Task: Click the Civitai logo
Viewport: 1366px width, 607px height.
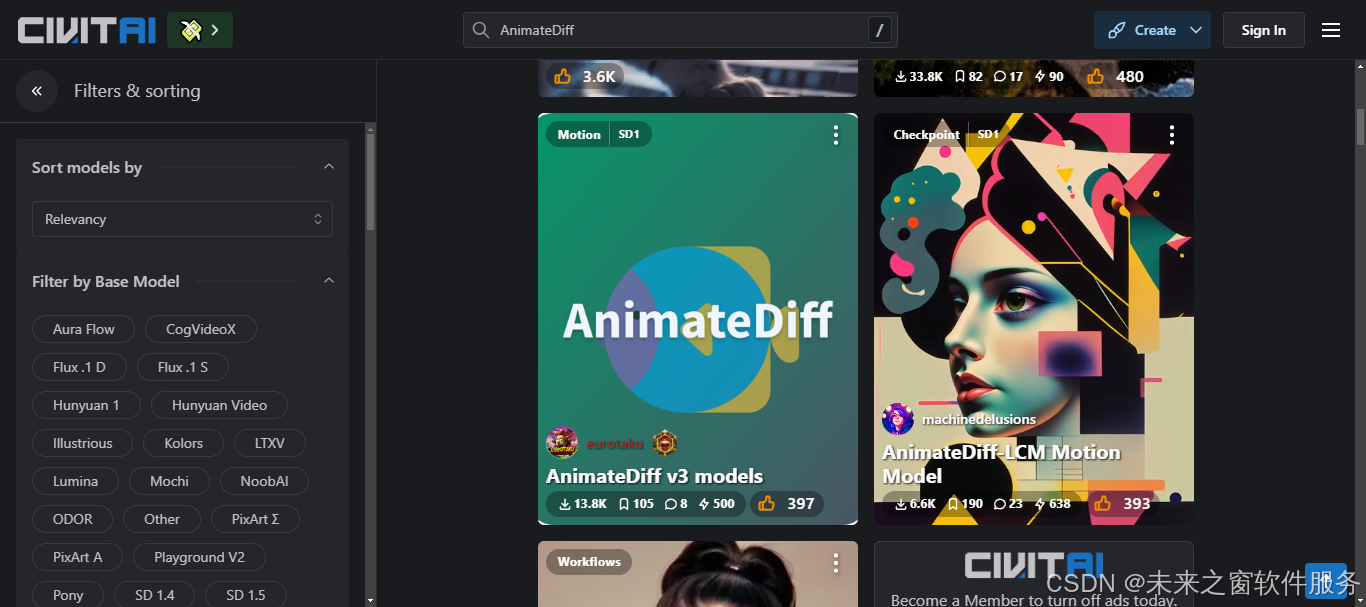Action: [x=86, y=30]
